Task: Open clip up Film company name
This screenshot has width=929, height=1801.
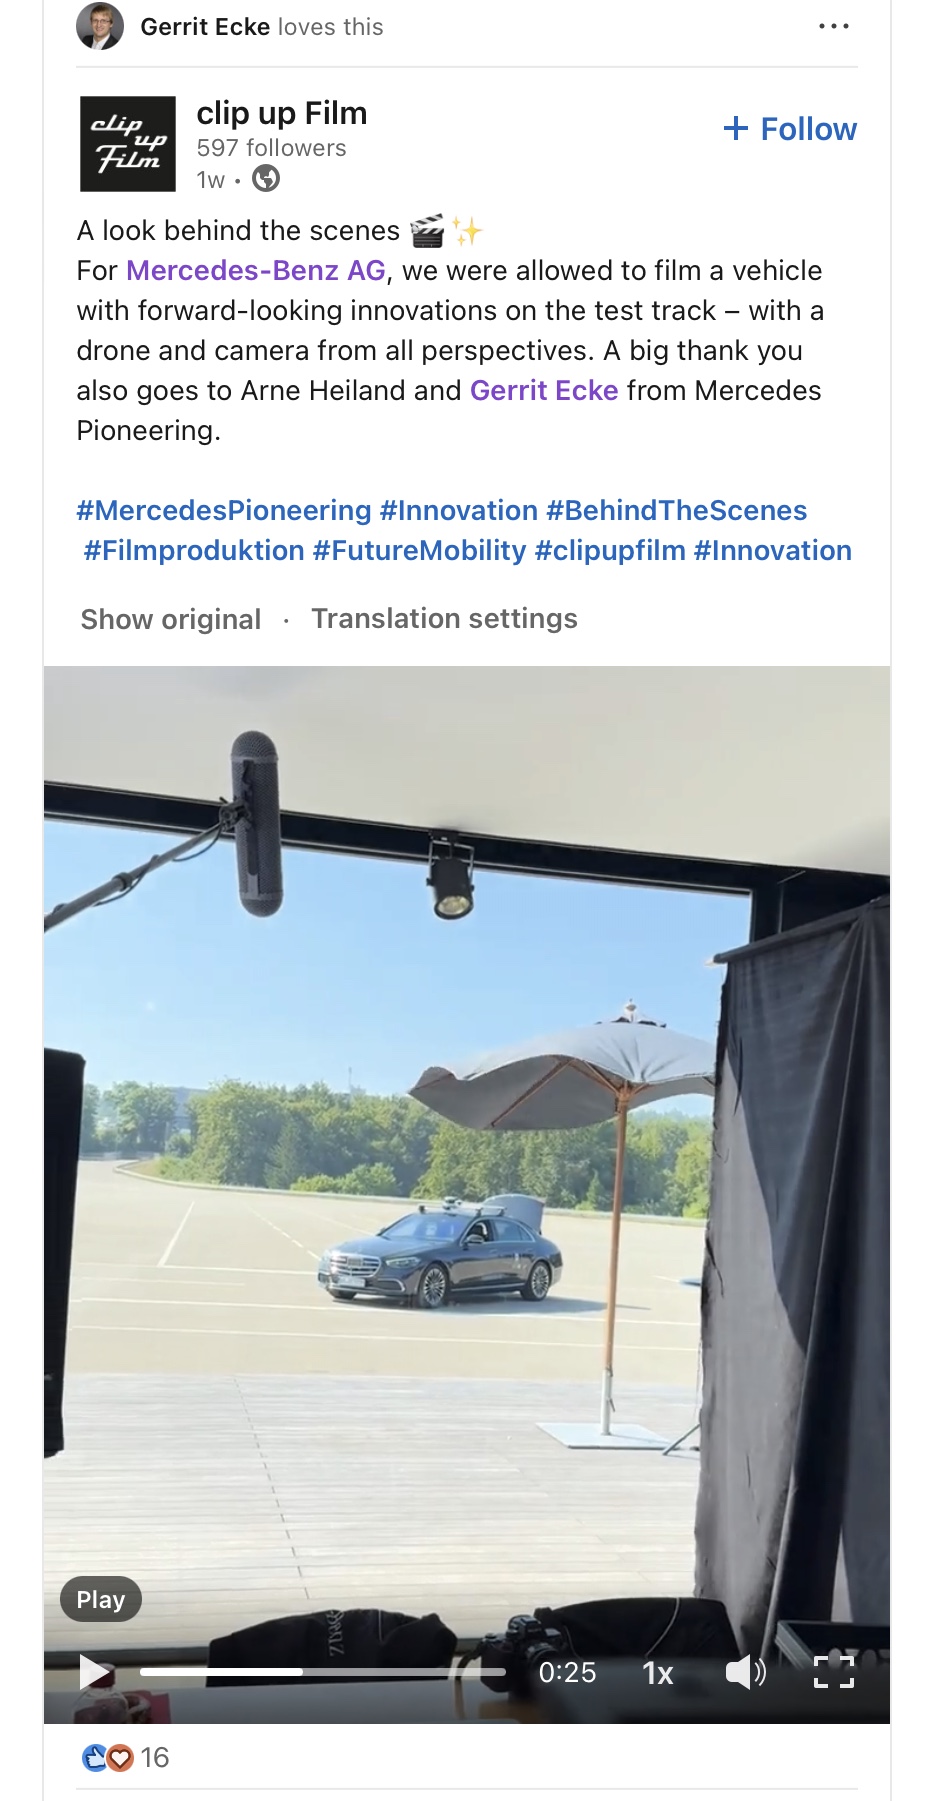Action: (282, 113)
